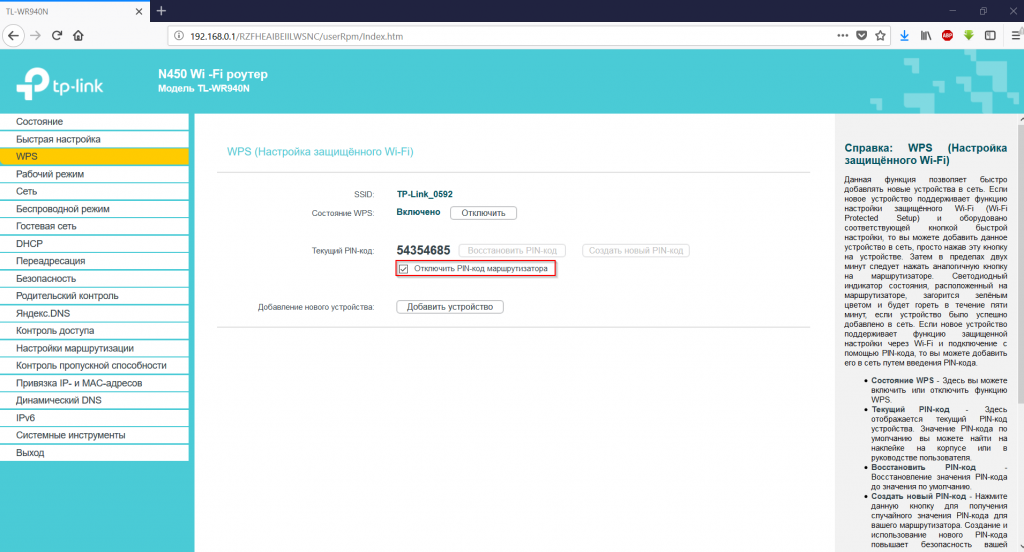Show the browser library icon
This screenshot has width=1024, height=552.
(926, 36)
